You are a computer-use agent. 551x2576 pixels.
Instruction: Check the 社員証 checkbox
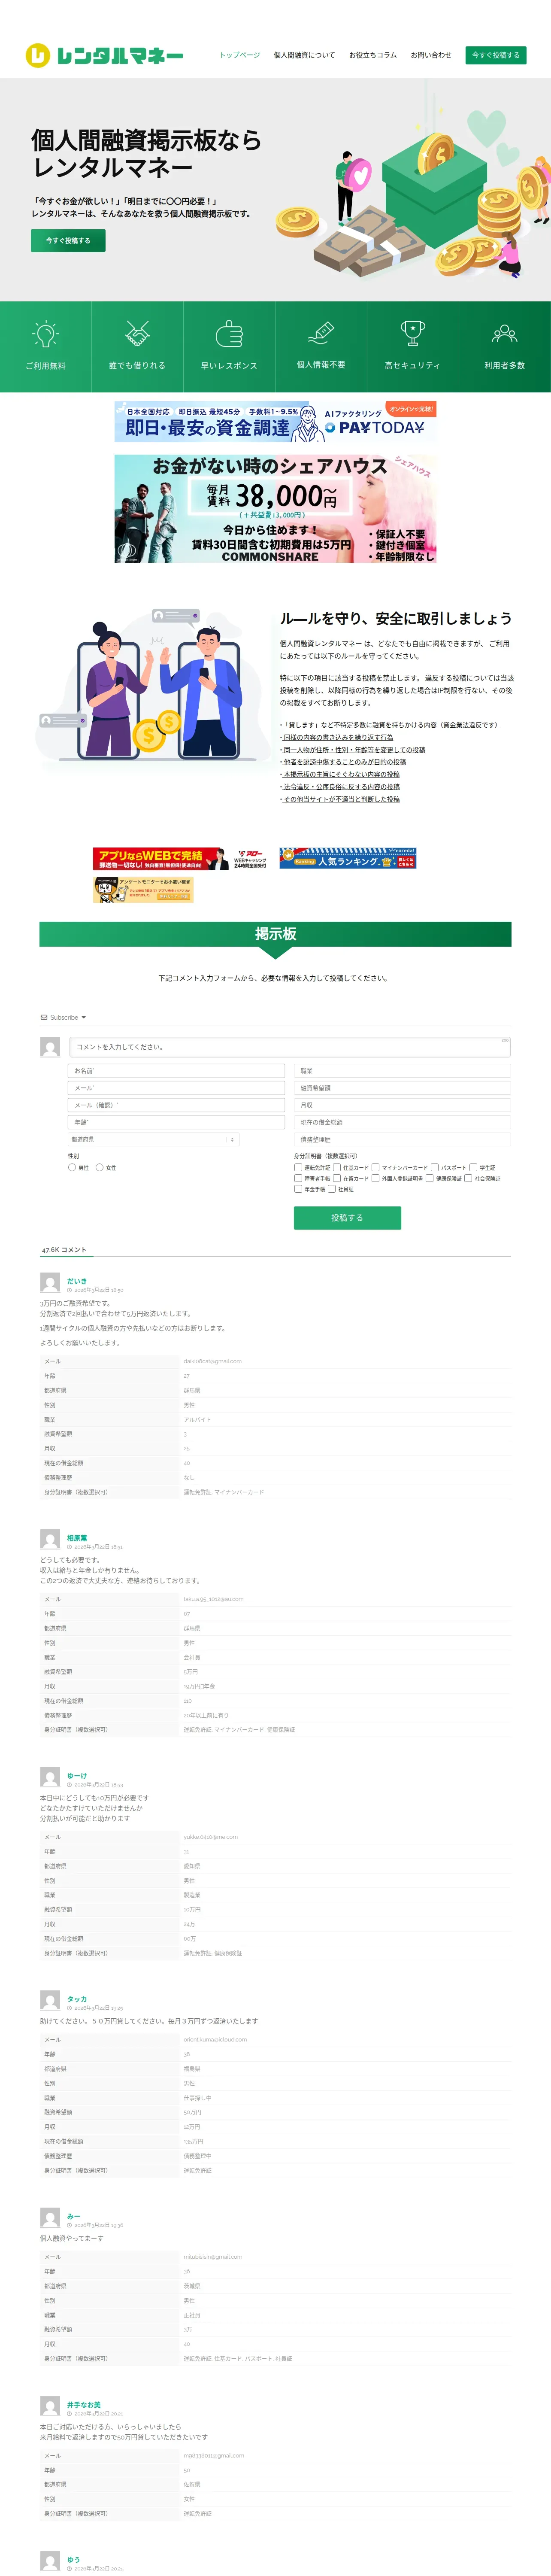point(332,1189)
